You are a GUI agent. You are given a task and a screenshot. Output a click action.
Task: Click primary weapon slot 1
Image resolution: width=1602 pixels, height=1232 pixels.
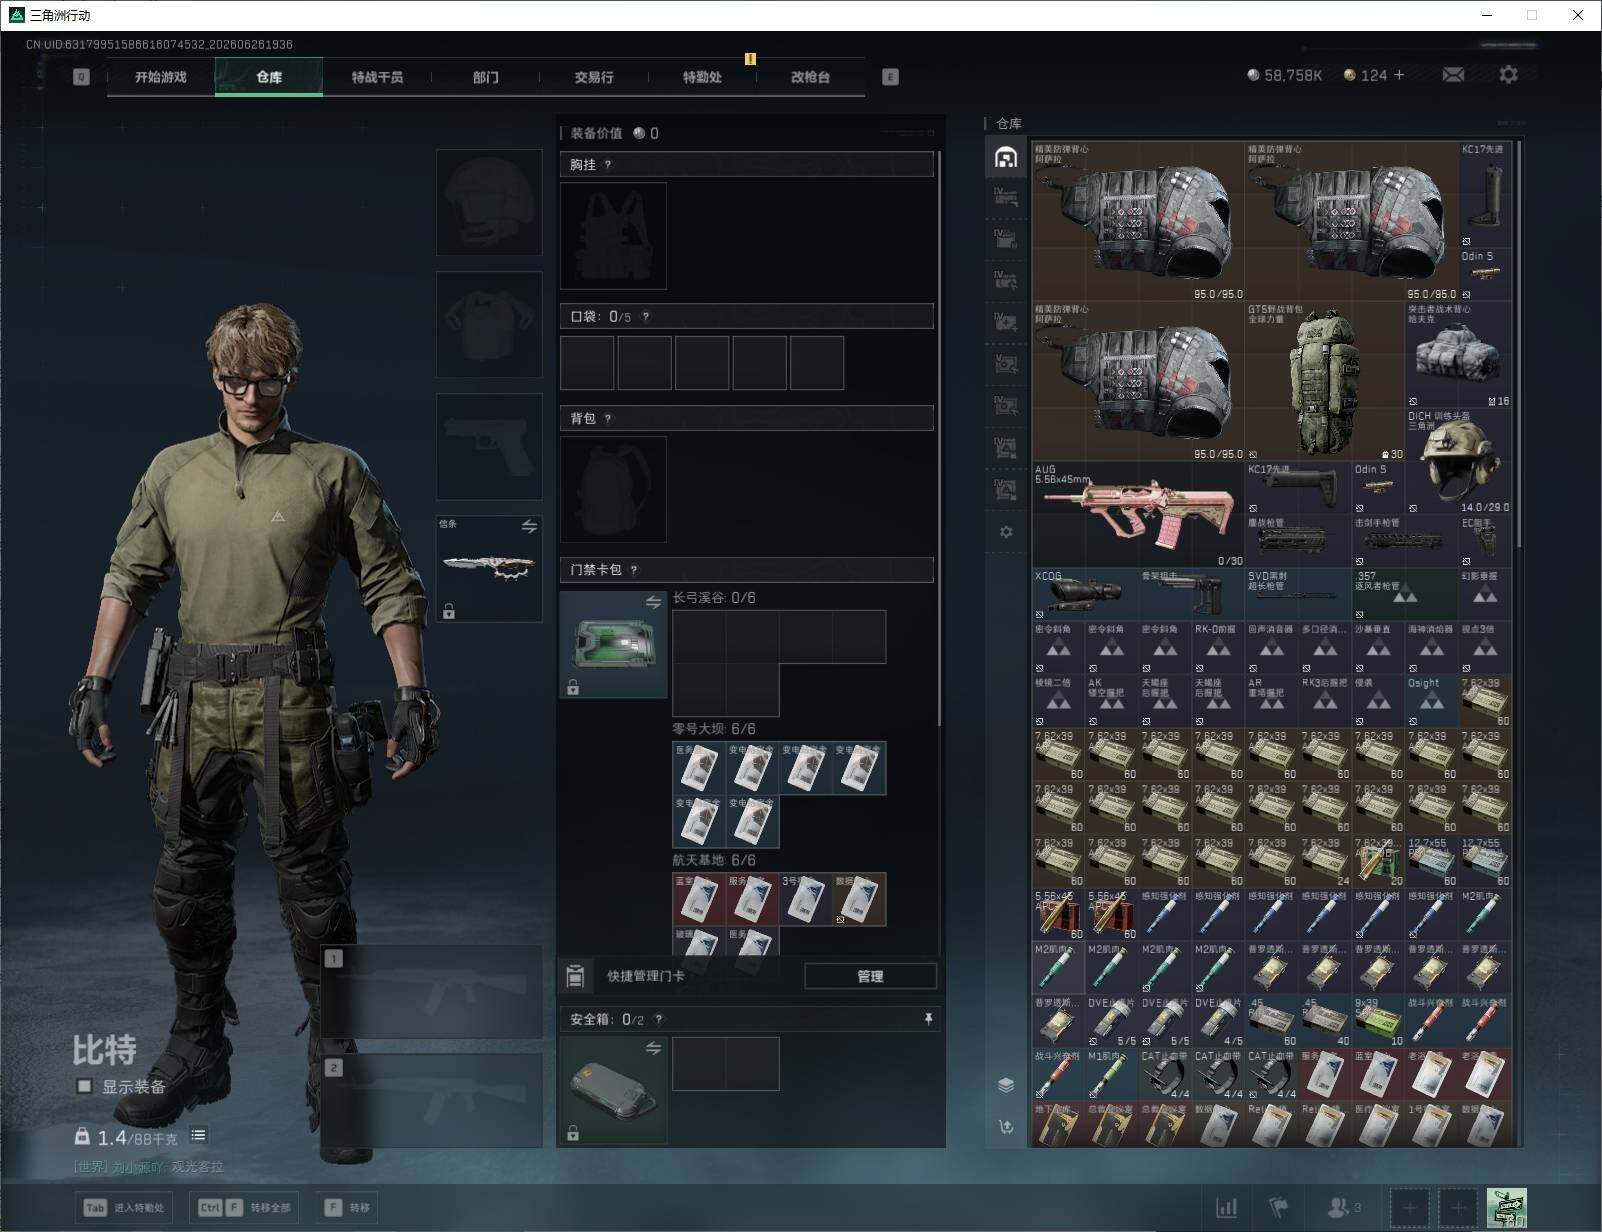[432, 991]
